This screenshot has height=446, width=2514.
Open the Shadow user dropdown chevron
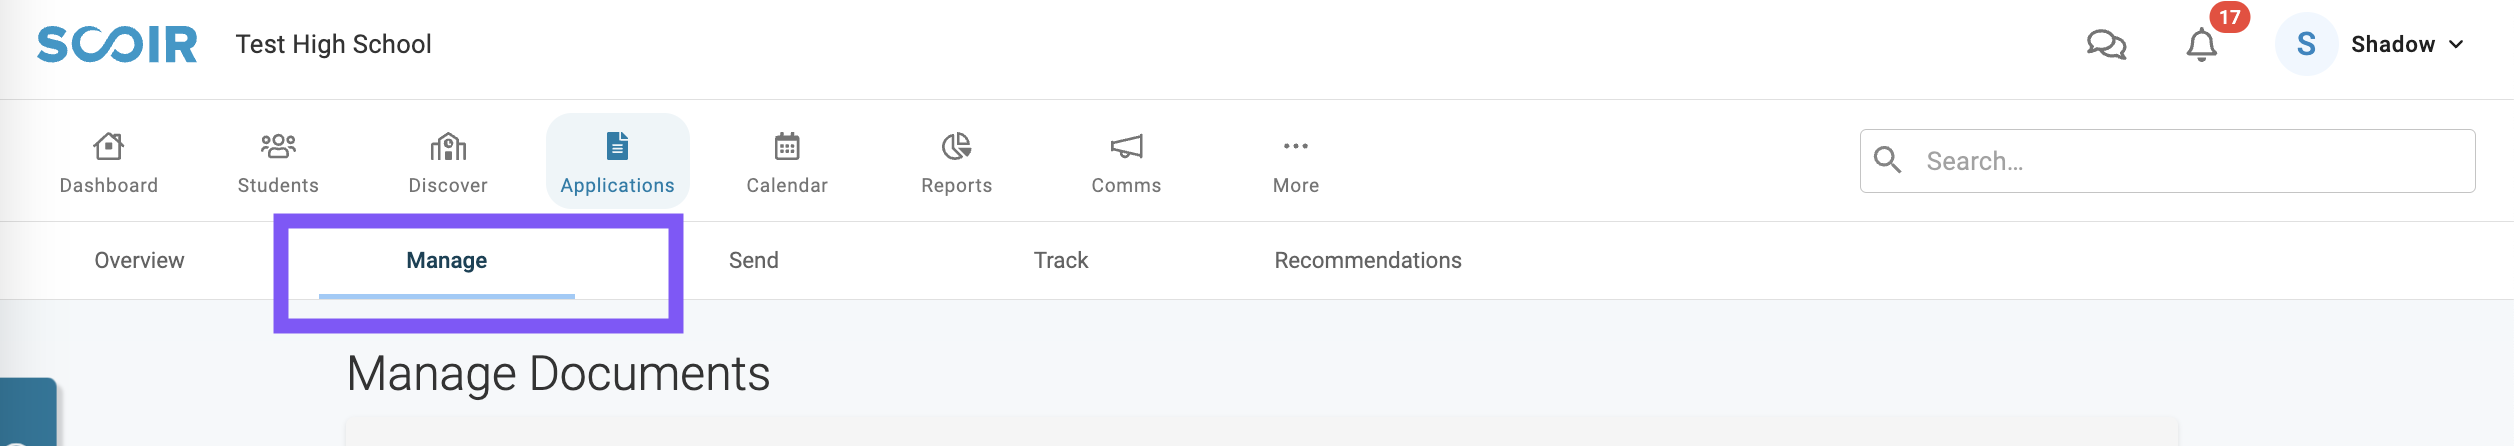click(2456, 45)
